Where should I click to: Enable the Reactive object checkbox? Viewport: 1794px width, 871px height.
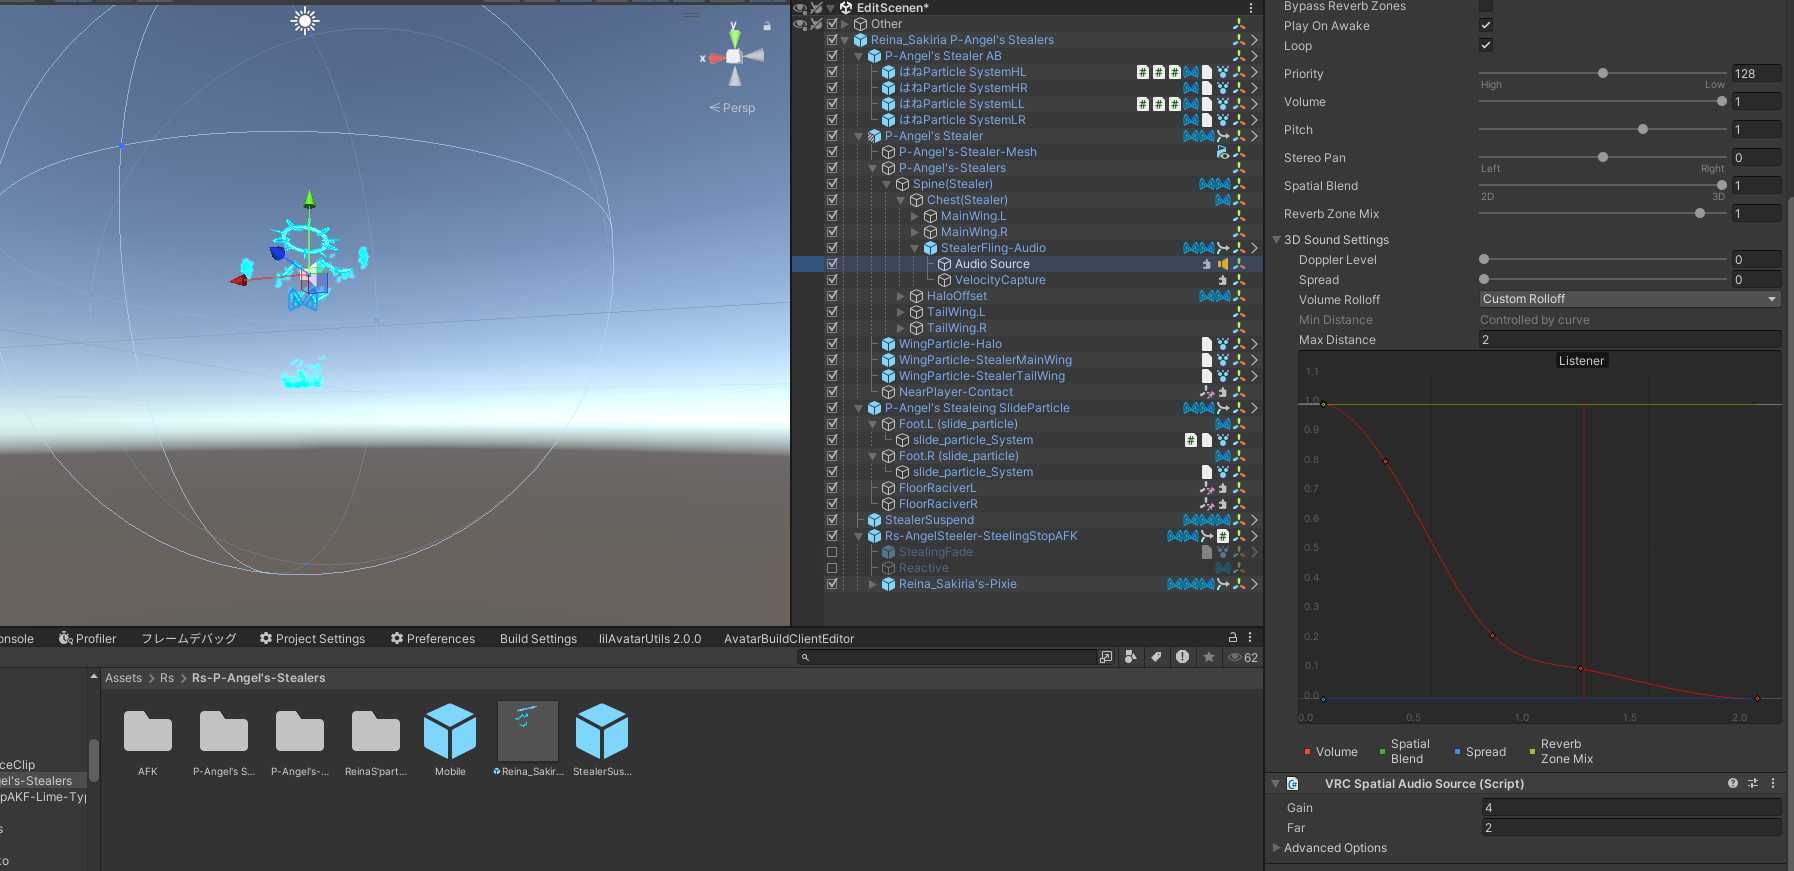pyautogui.click(x=832, y=568)
